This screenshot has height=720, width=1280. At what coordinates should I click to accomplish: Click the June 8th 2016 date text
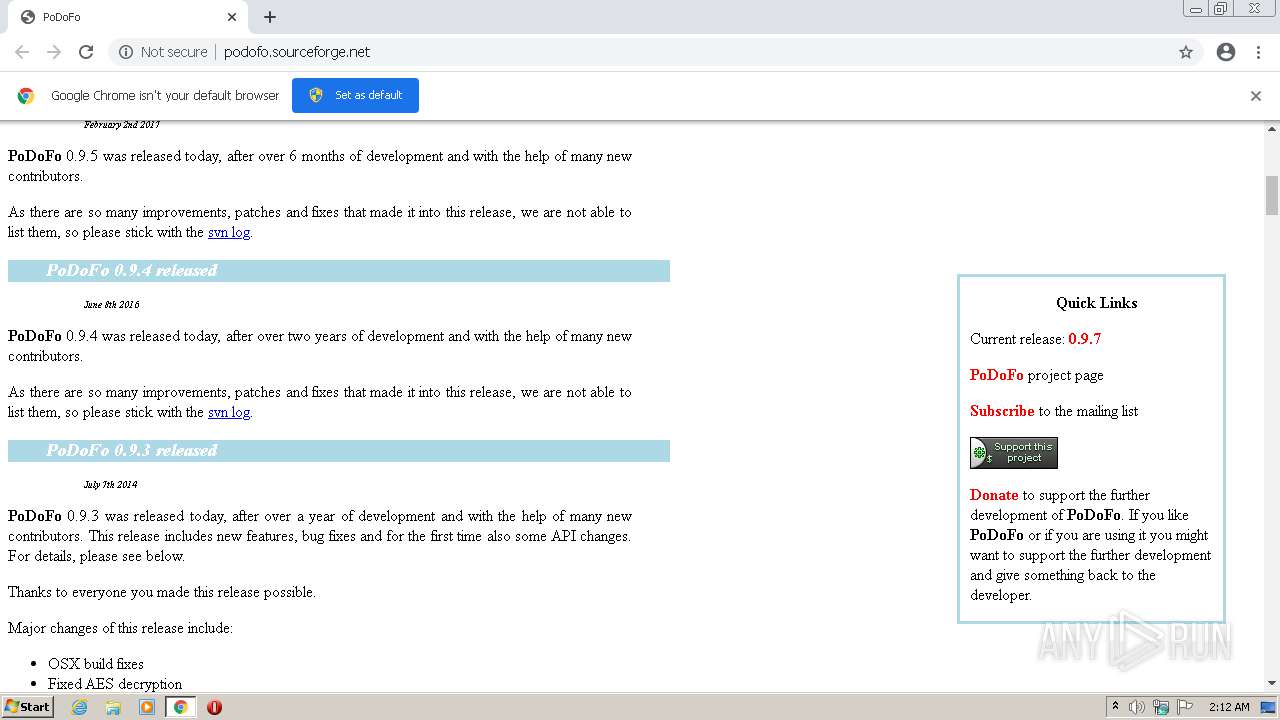[x=112, y=304]
